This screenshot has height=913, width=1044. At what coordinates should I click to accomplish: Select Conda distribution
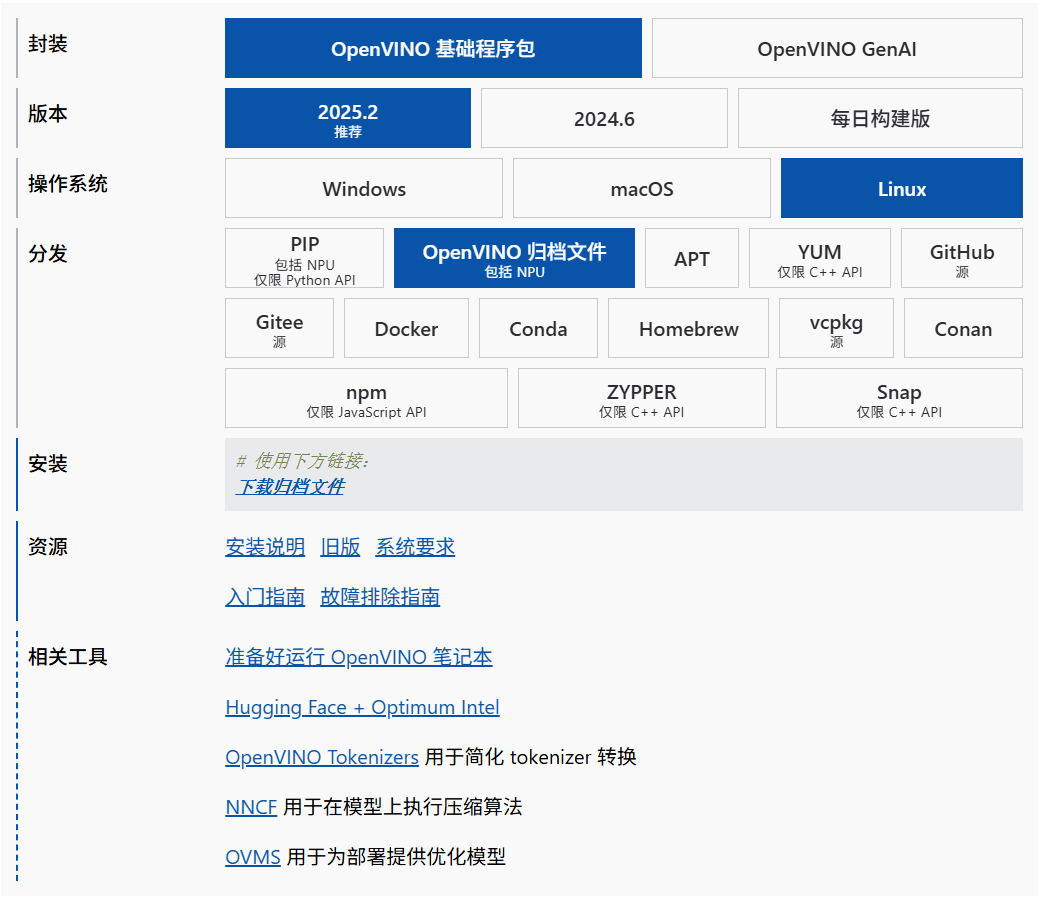(538, 328)
